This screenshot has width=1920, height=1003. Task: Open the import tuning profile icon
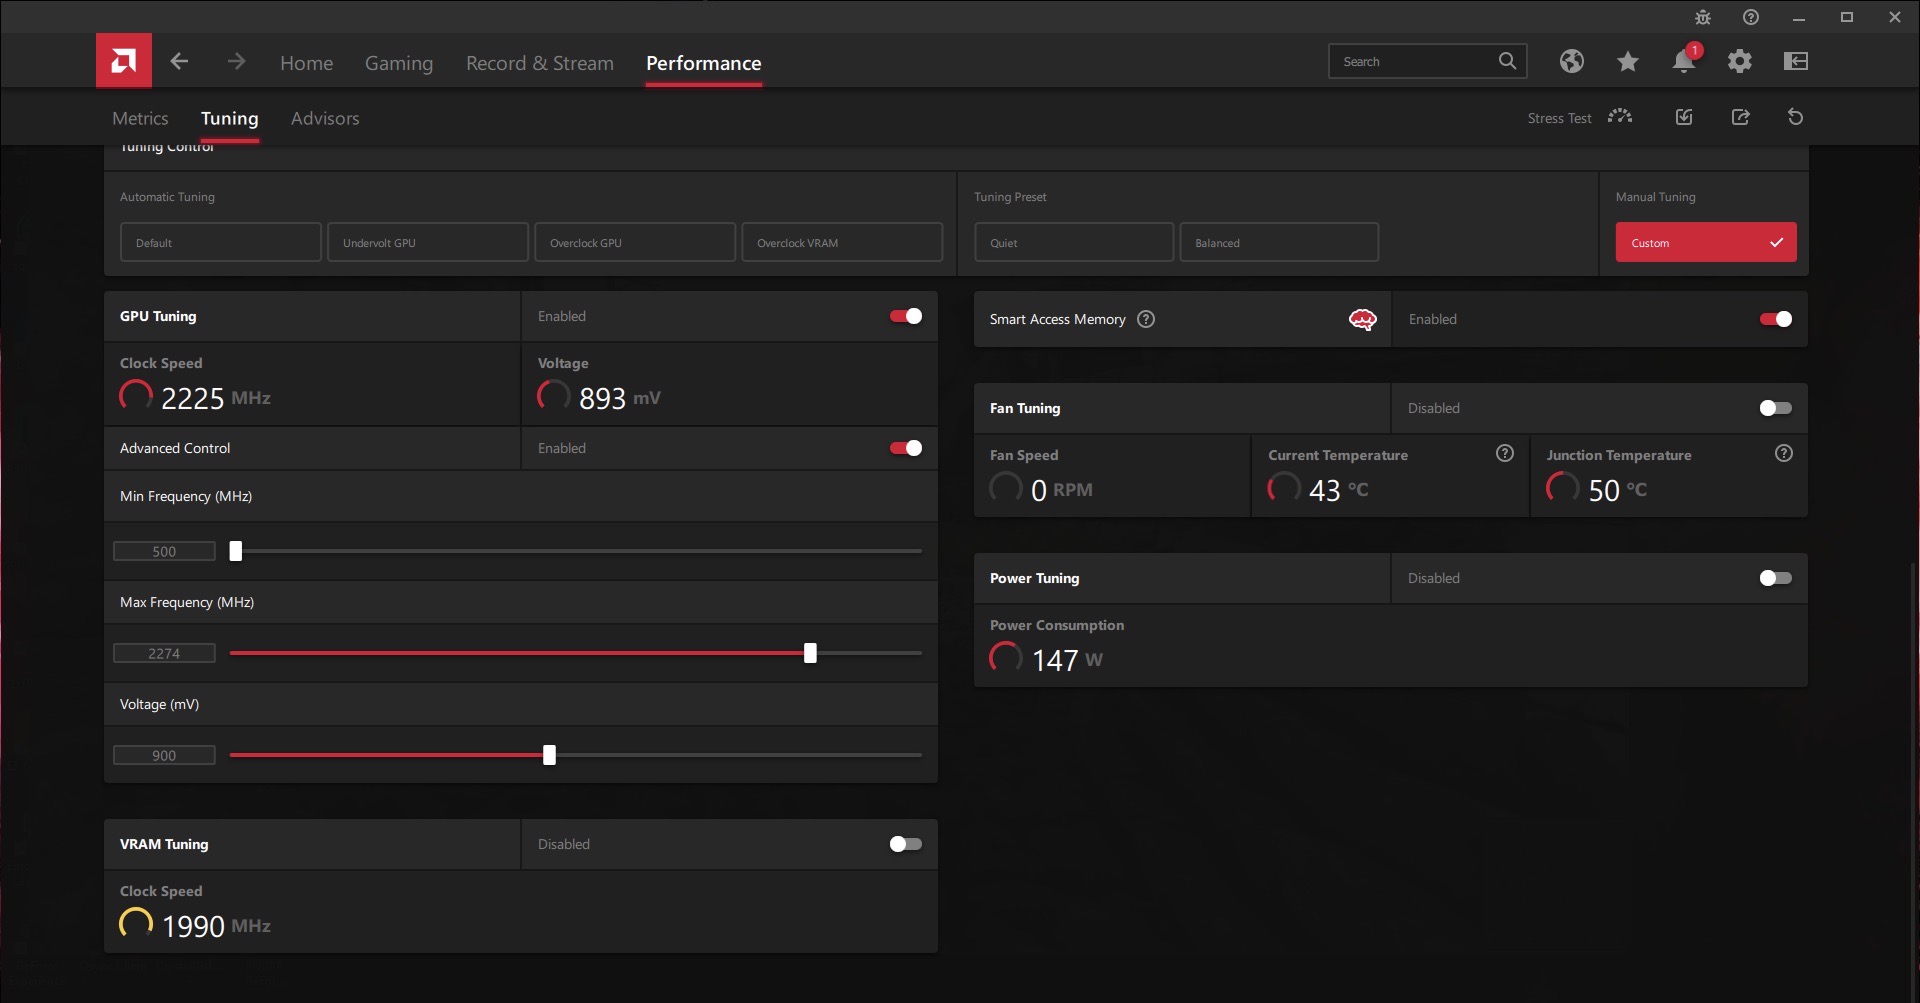point(1684,117)
